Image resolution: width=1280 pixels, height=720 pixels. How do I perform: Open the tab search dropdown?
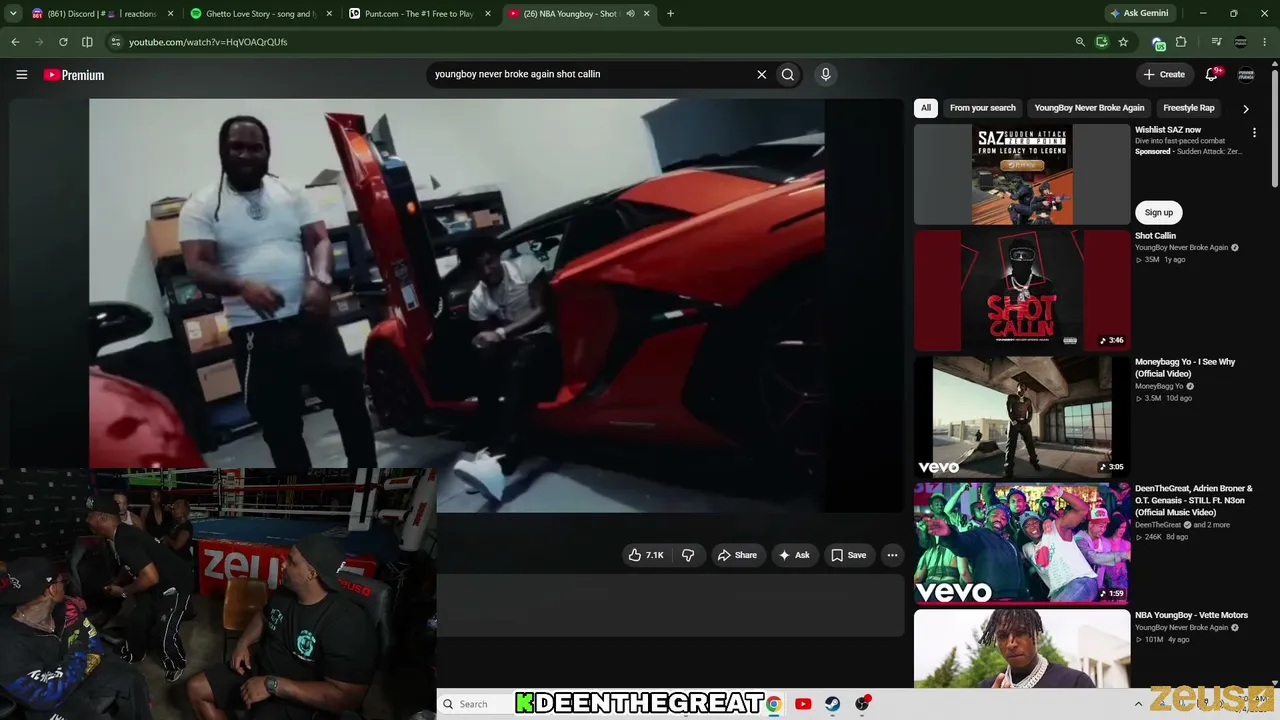15,14
